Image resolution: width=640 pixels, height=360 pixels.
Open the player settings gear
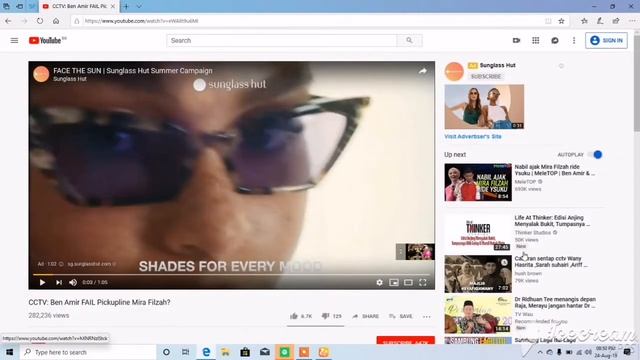380,282
